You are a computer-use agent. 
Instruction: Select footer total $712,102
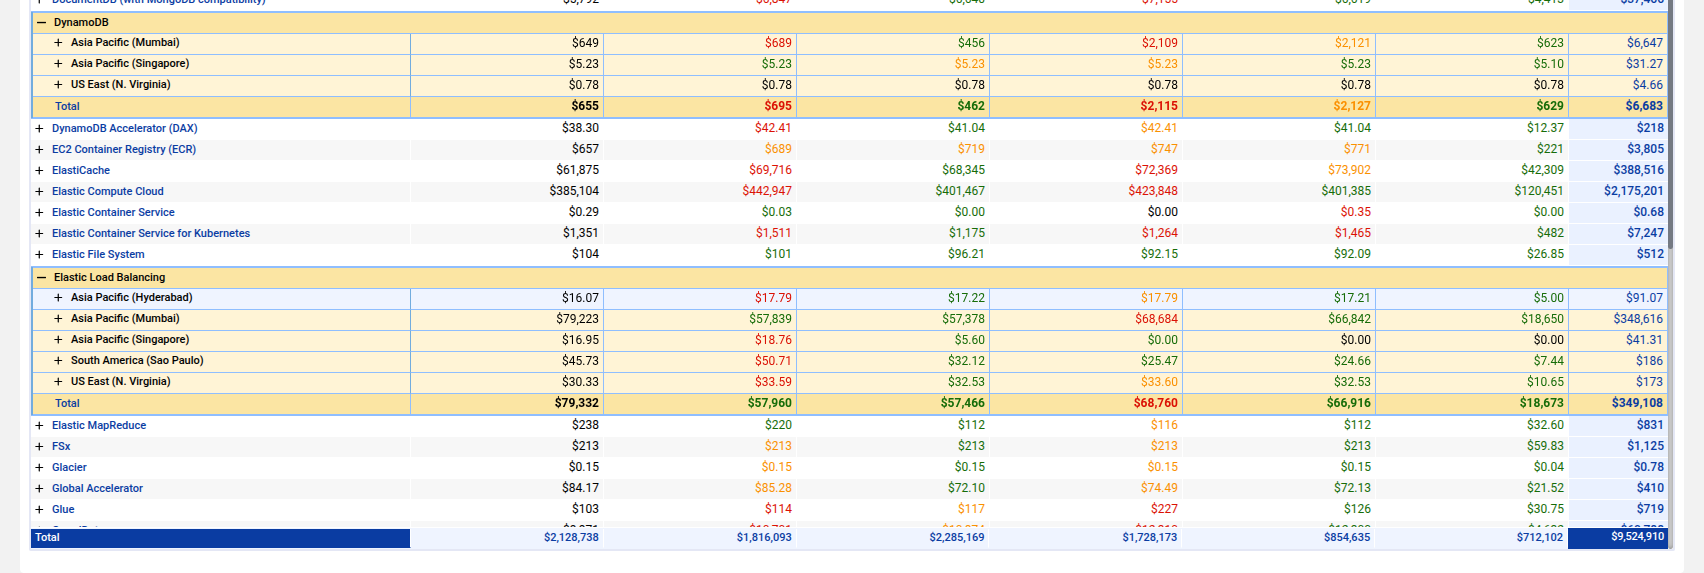point(1540,537)
